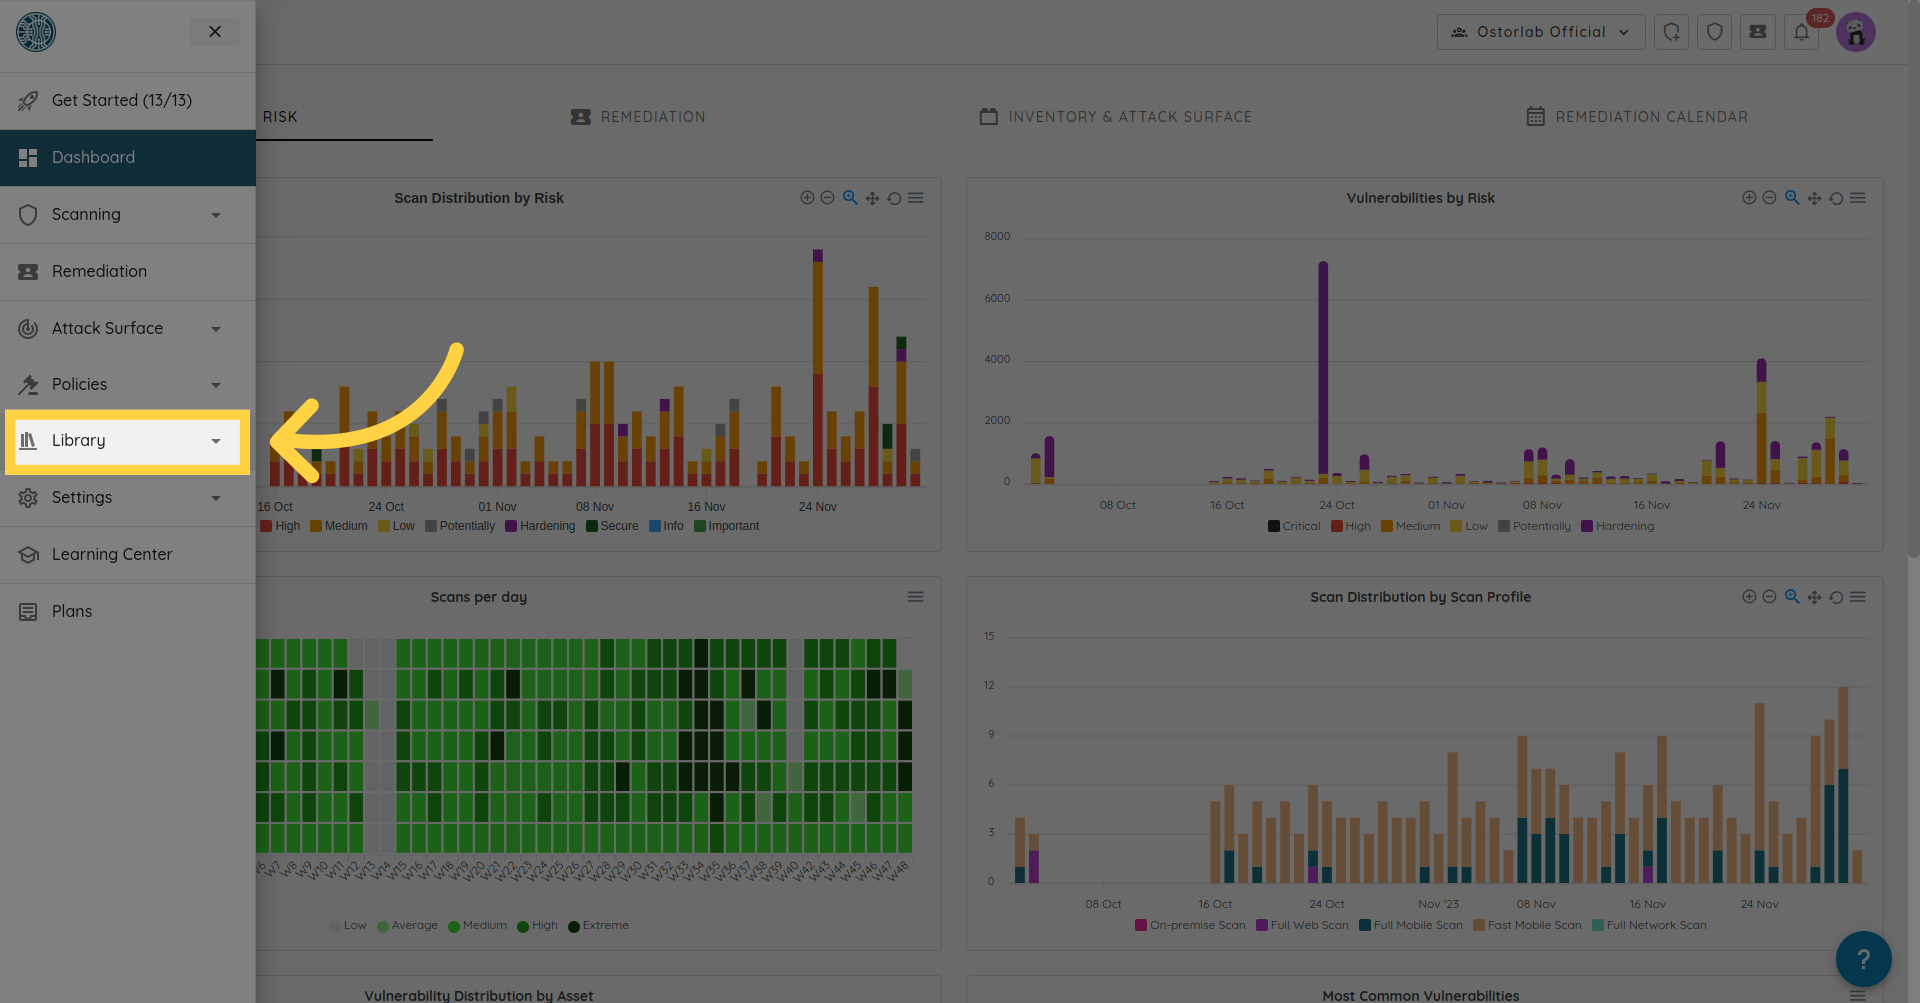Open hamburger menu on Scans per day chart
1920x1003 pixels.
tap(915, 597)
